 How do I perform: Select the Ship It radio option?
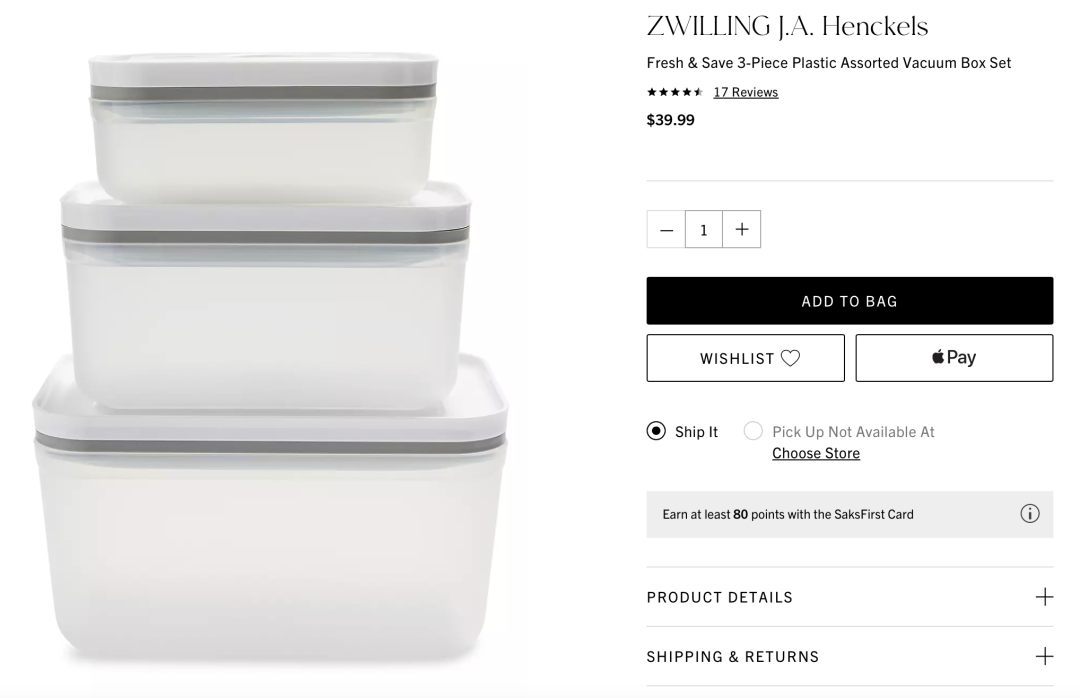point(656,431)
